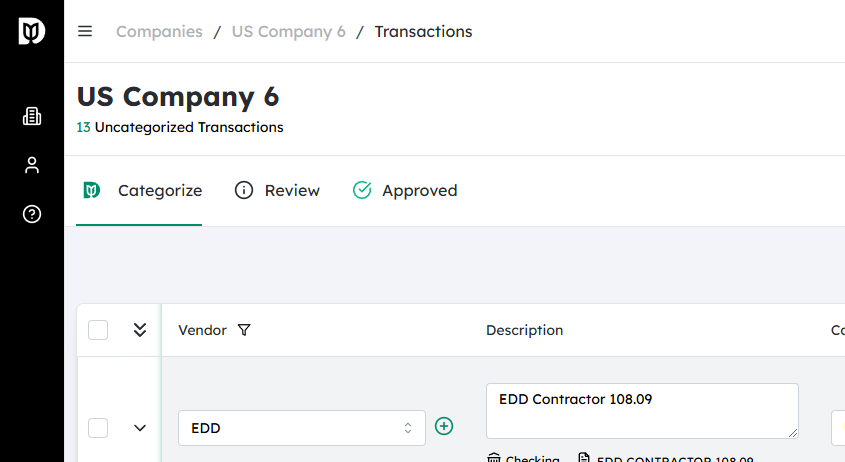Screen dimensions: 845x462
Task: Tick the select-all checkbox in table header
Action: (x=98, y=330)
